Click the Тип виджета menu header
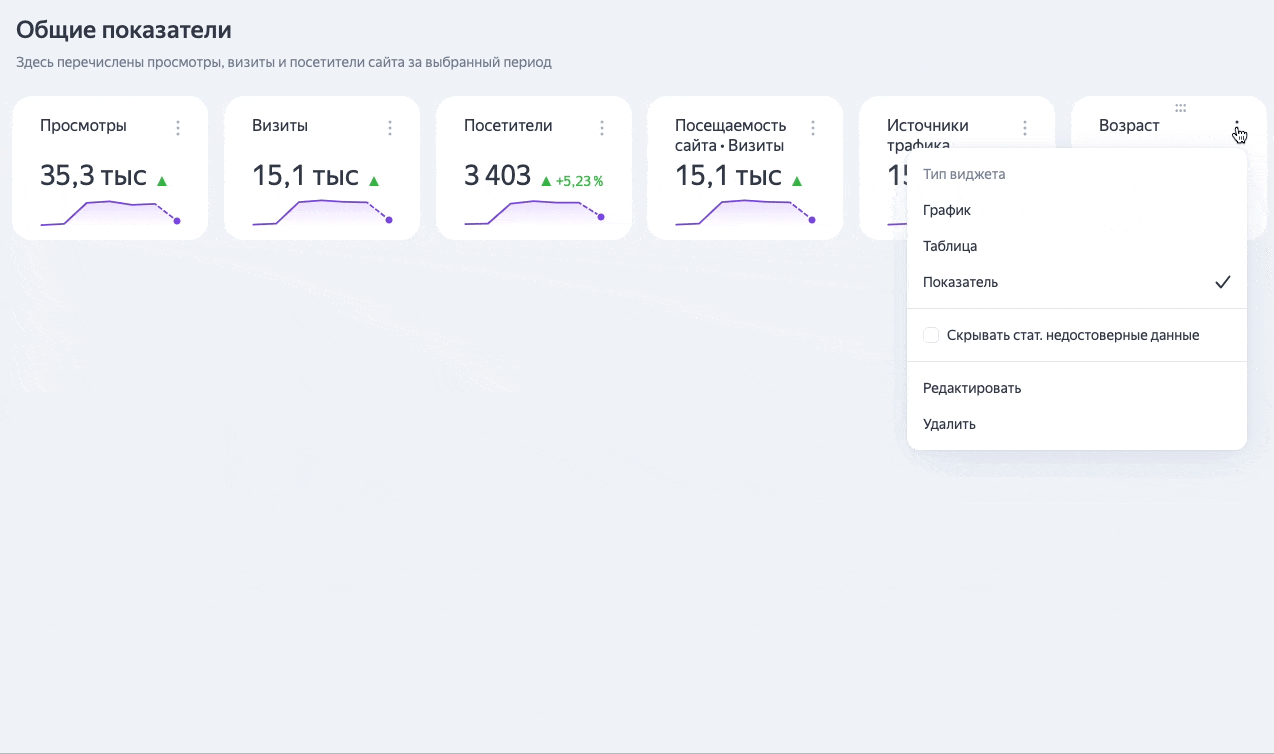 coord(964,174)
